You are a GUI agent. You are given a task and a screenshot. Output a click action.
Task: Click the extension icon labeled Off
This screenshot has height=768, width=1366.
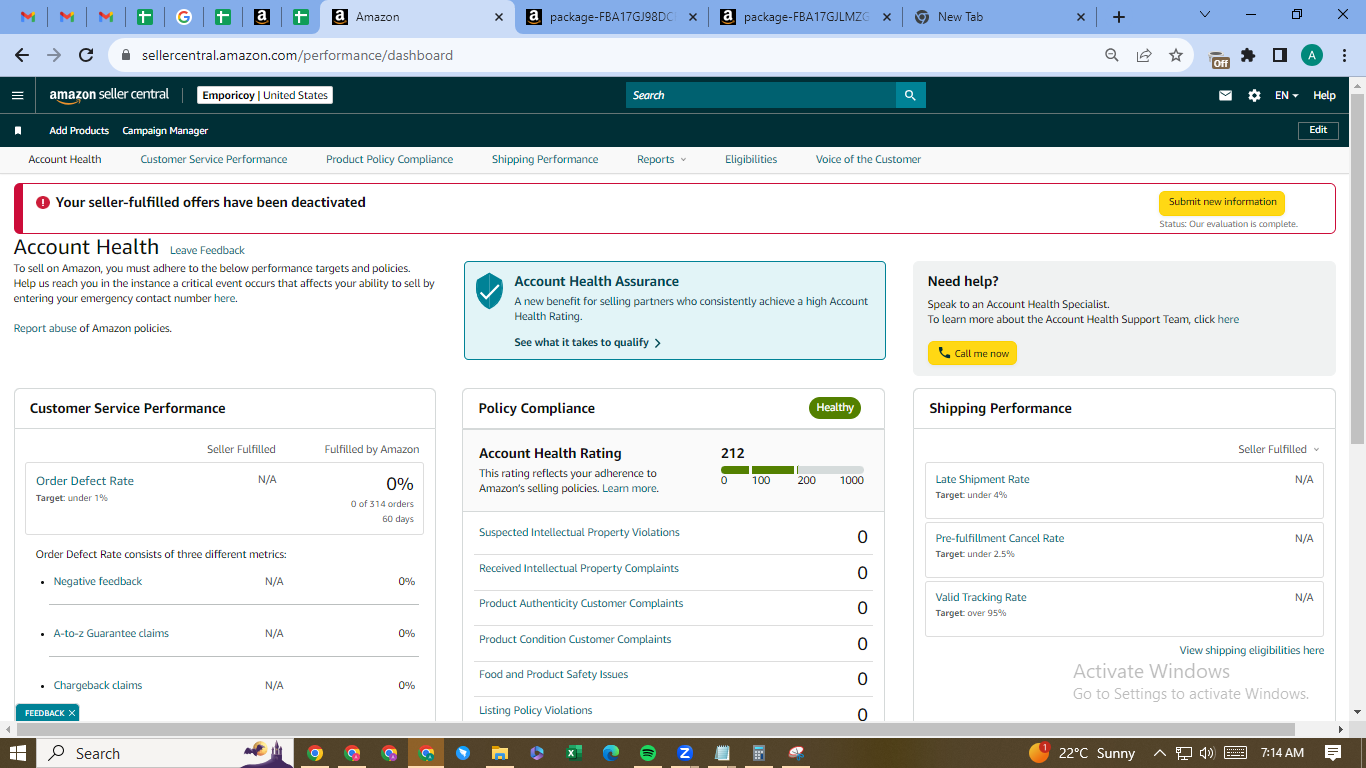[x=1219, y=58]
